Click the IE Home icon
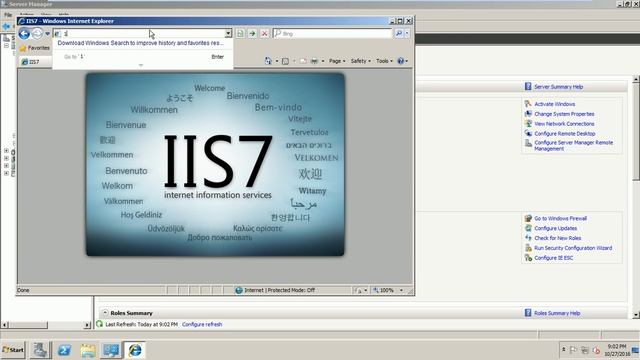This screenshot has height=360, width=640. coord(268,61)
